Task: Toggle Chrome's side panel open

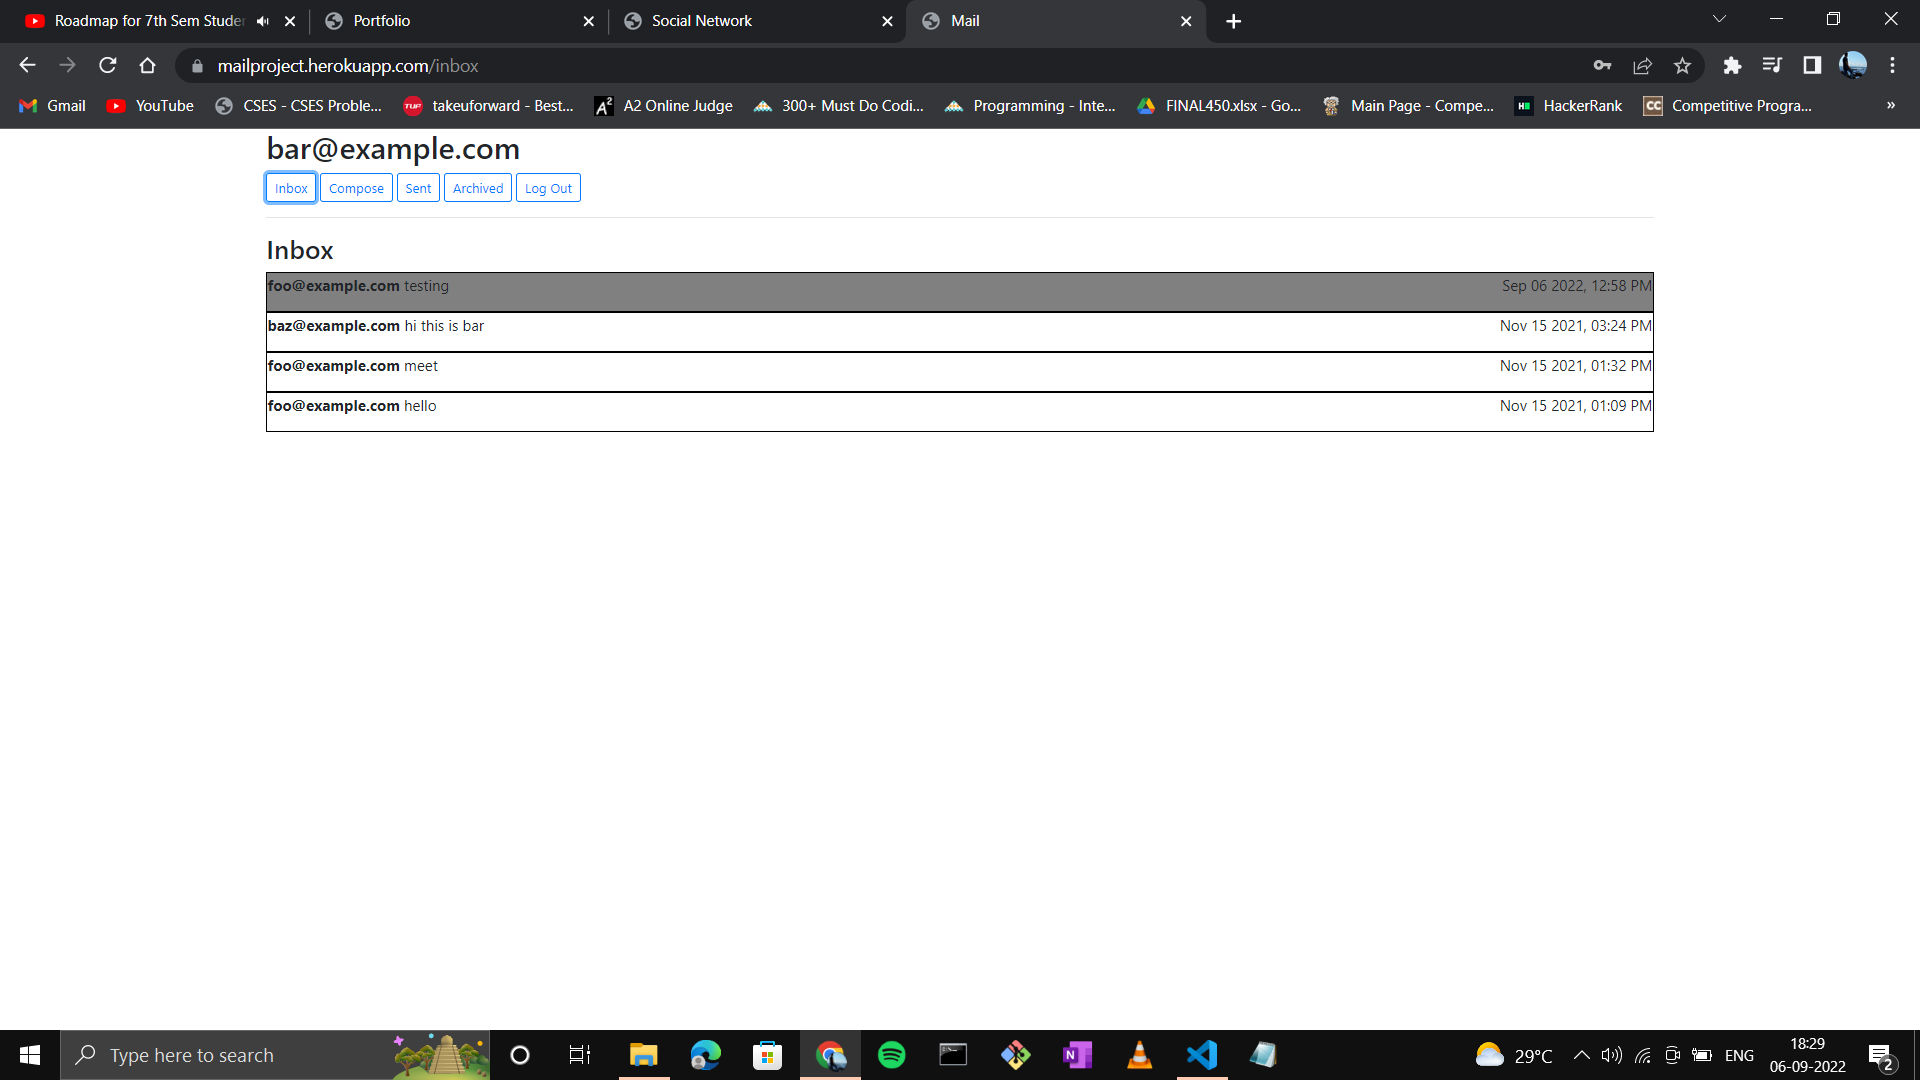Action: coord(1811,65)
